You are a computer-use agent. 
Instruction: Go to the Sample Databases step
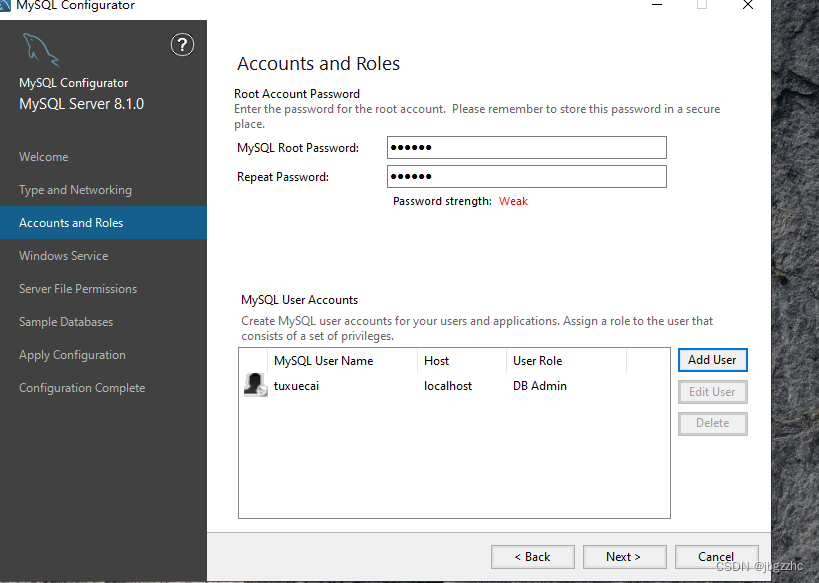pos(66,321)
